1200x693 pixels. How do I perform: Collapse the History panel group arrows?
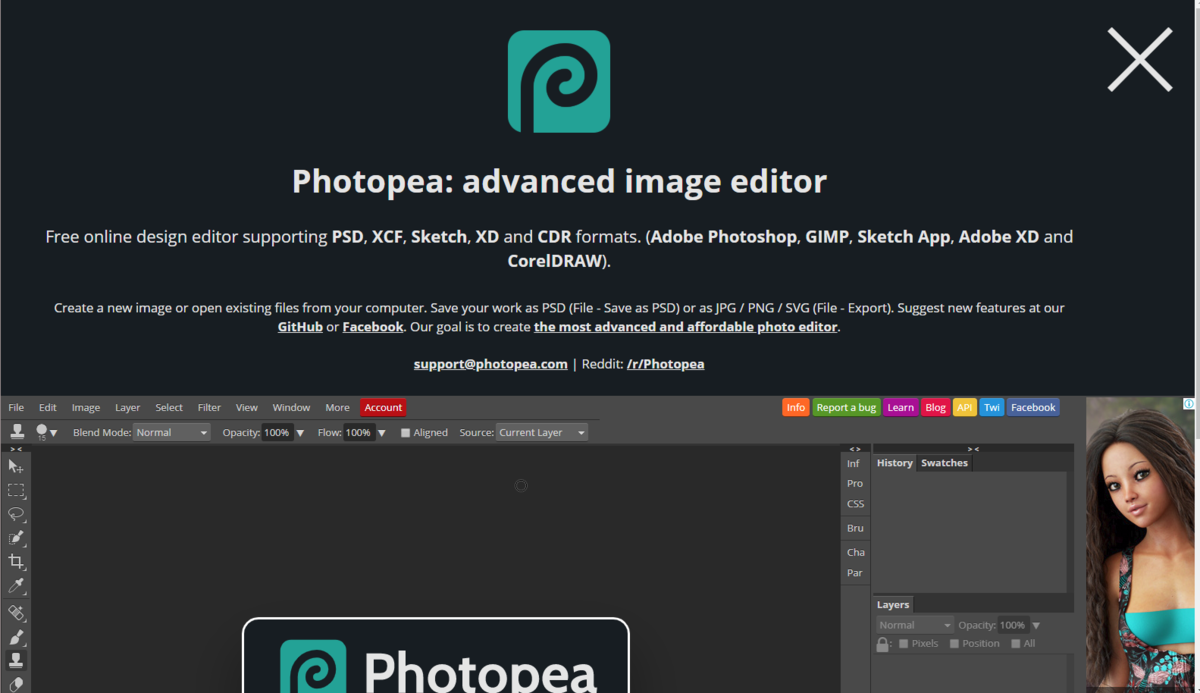click(x=973, y=449)
